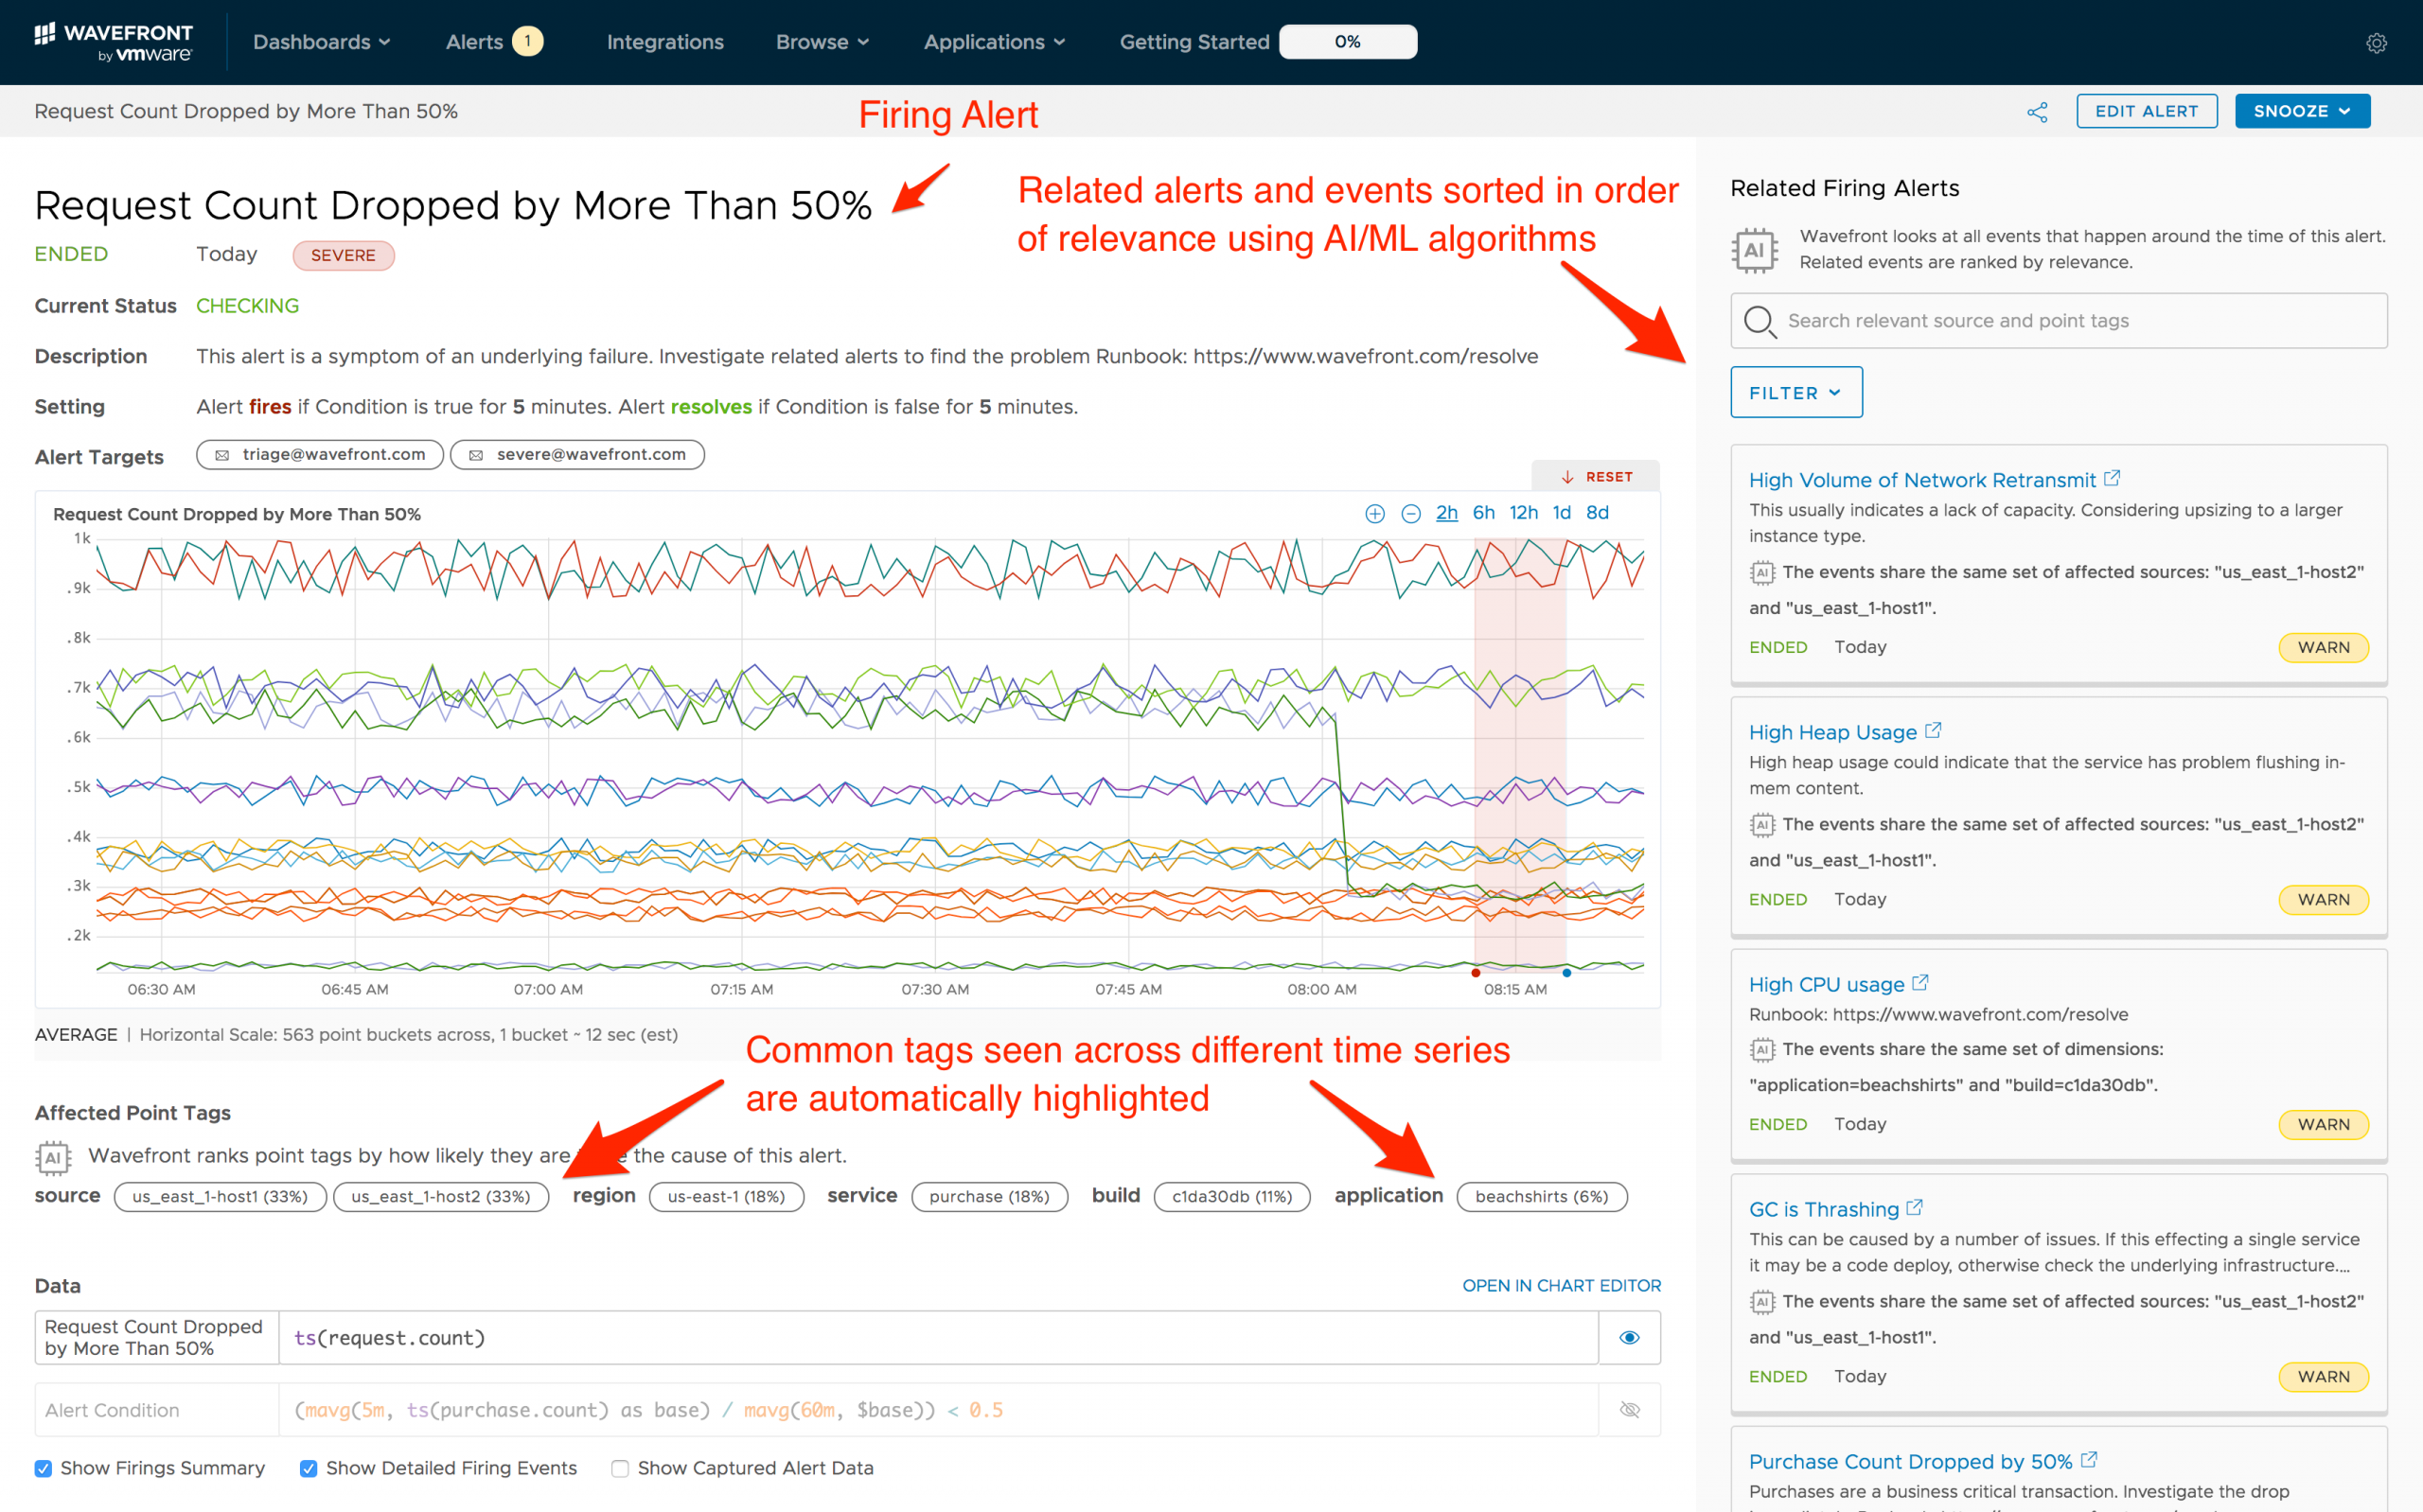Open the Snooze dropdown
2423x1512 pixels.
(x=2301, y=112)
